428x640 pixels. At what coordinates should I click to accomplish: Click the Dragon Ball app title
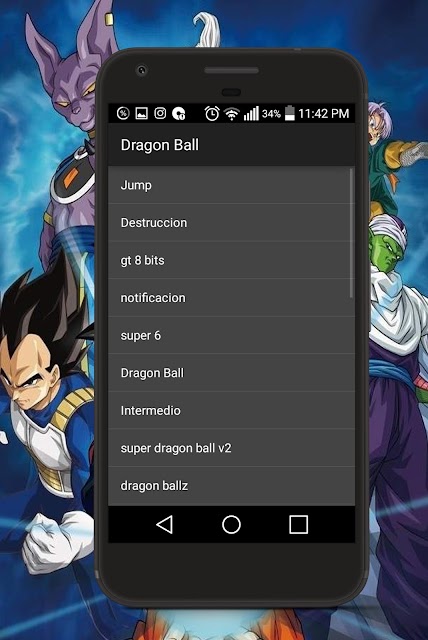pos(160,145)
